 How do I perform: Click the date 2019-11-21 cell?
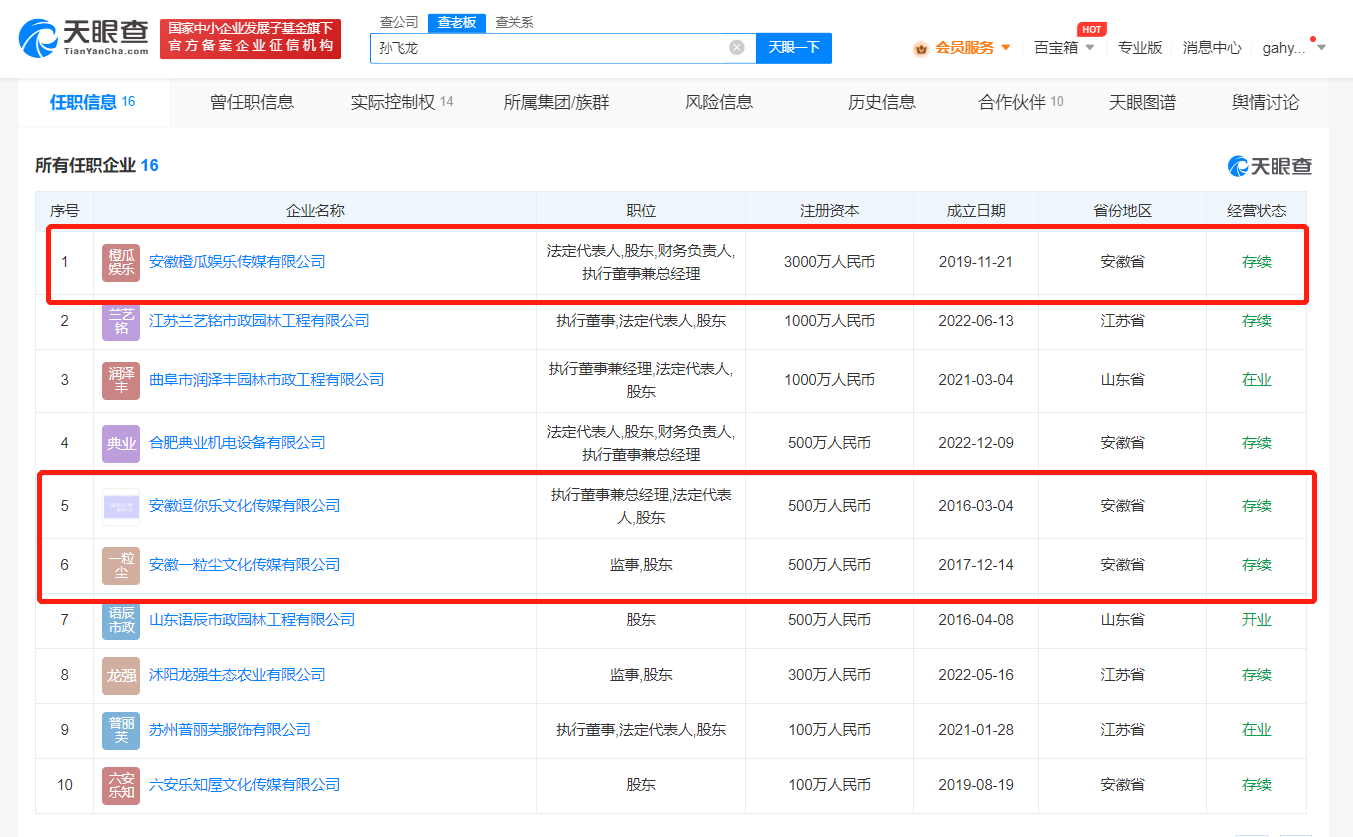pyautogui.click(x=976, y=262)
